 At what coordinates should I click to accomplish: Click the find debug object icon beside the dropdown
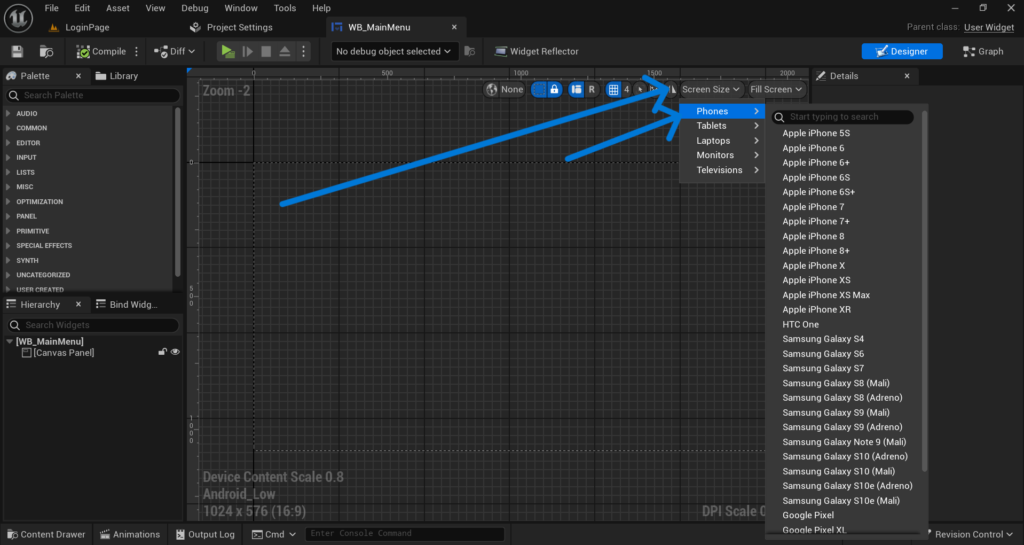[470, 52]
